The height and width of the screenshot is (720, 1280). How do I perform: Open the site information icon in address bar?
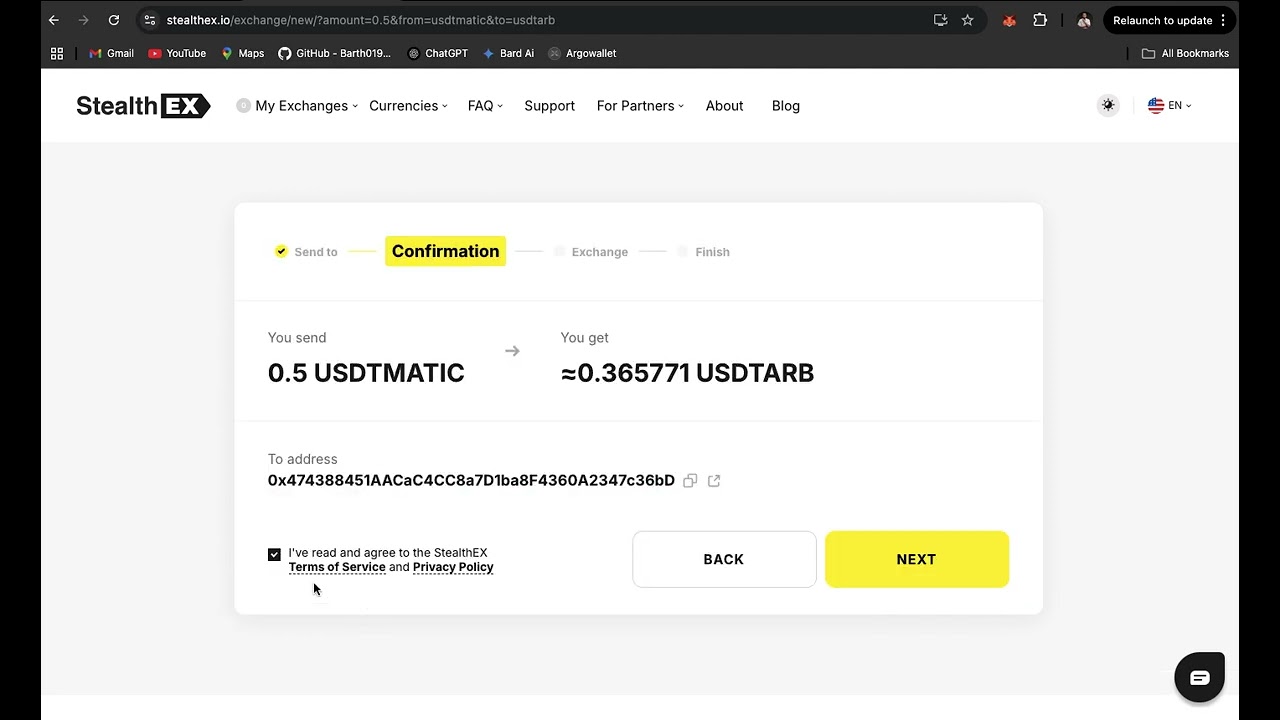pyautogui.click(x=149, y=20)
